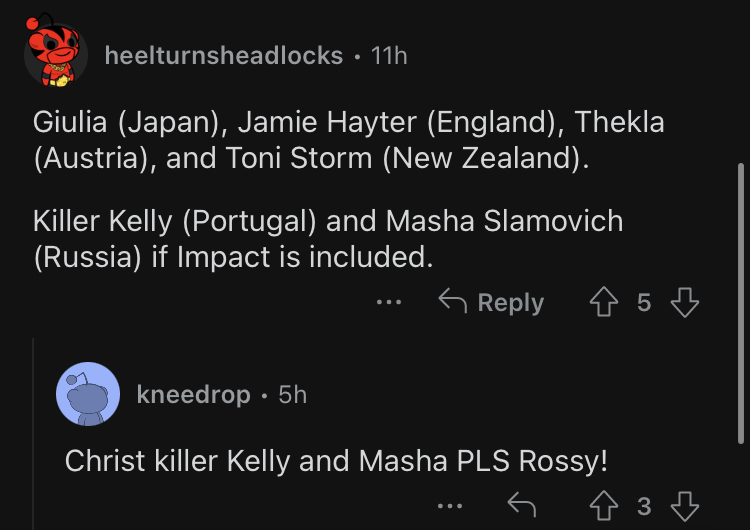Click the vote count 5 on top comment
The image size is (750, 530).
[x=644, y=302]
